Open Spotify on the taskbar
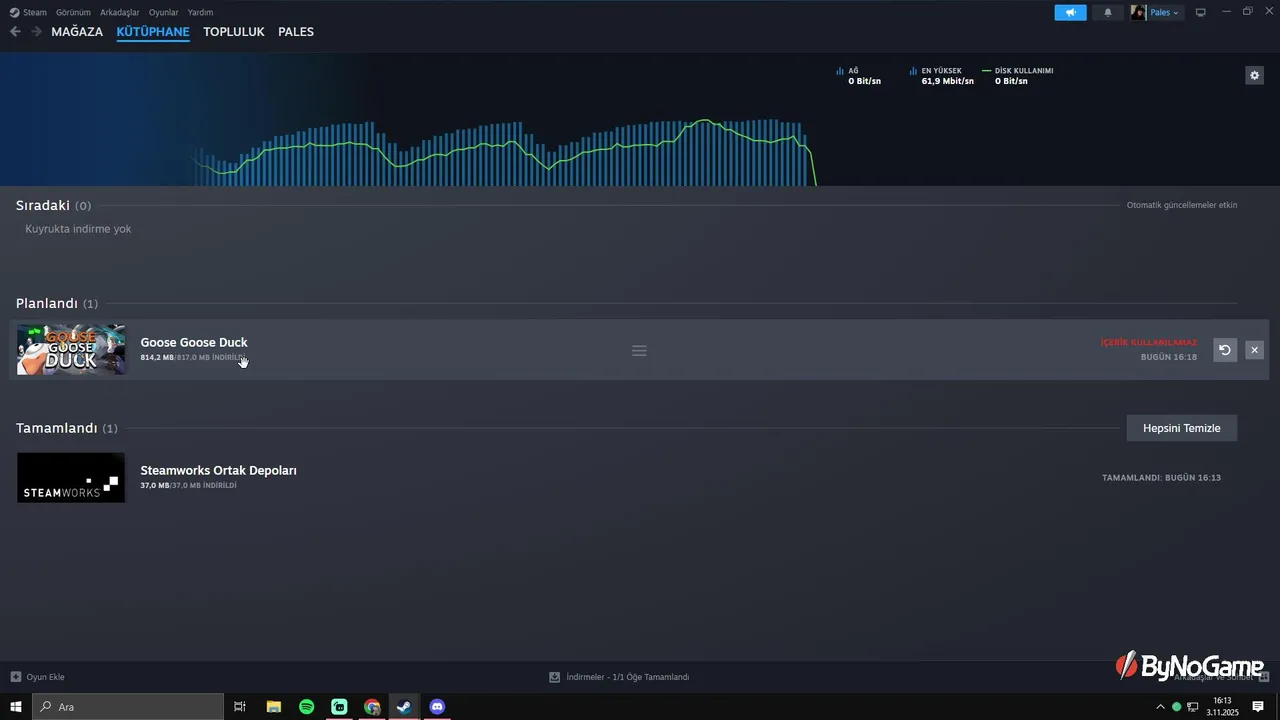This screenshot has height=720, width=1280. click(306, 707)
